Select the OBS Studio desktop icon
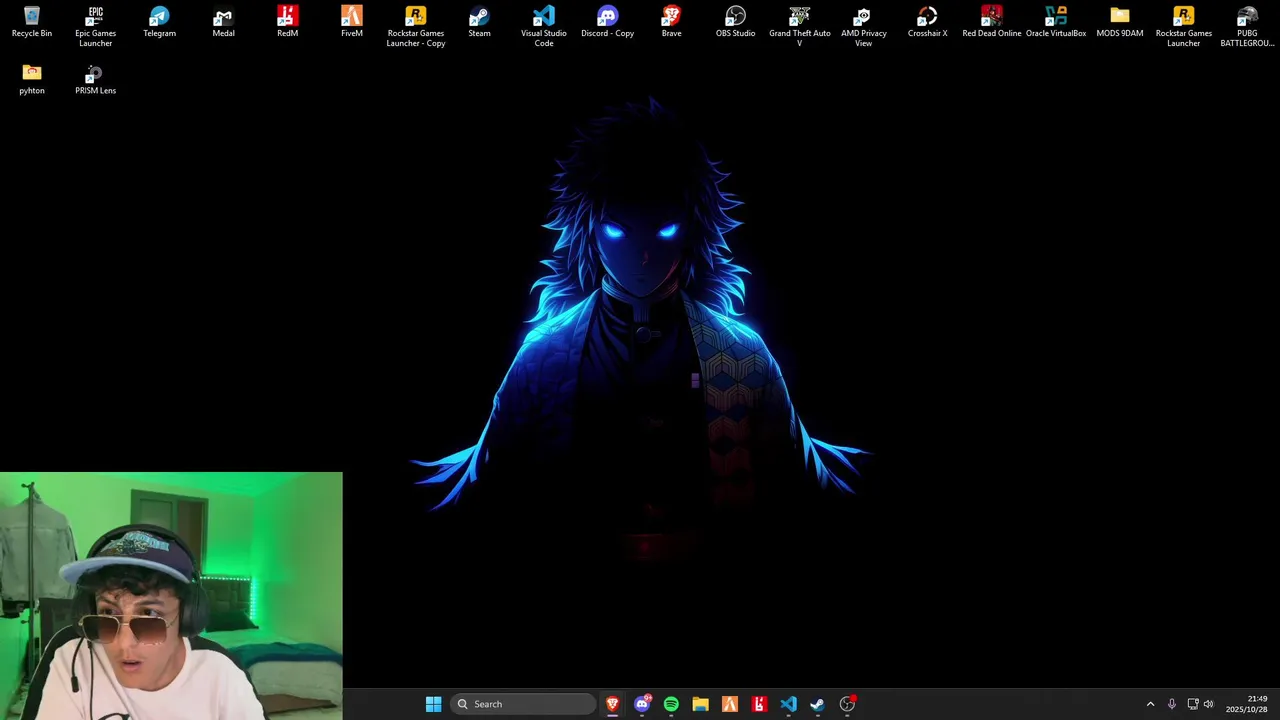The height and width of the screenshot is (720, 1280). (x=736, y=22)
